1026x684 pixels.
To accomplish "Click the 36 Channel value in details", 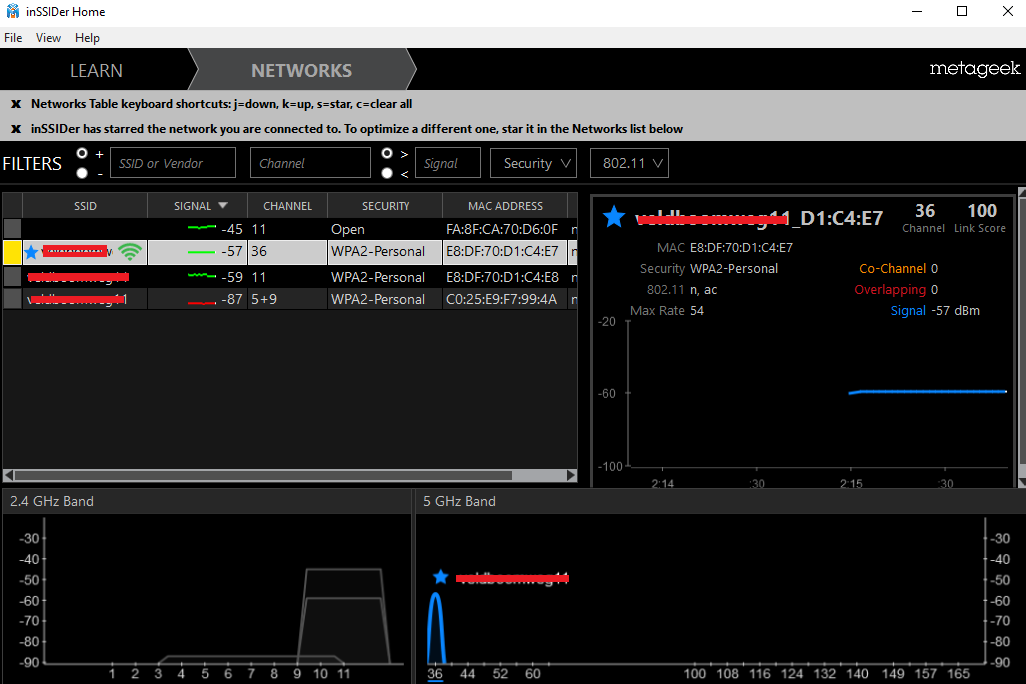I will pyautogui.click(x=925, y=211).
